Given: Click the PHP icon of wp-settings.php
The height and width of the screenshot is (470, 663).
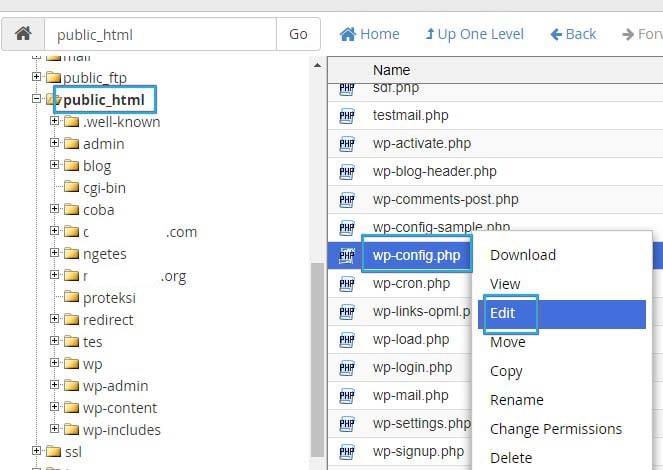Looking at the screenshot, I should point(347,424).
